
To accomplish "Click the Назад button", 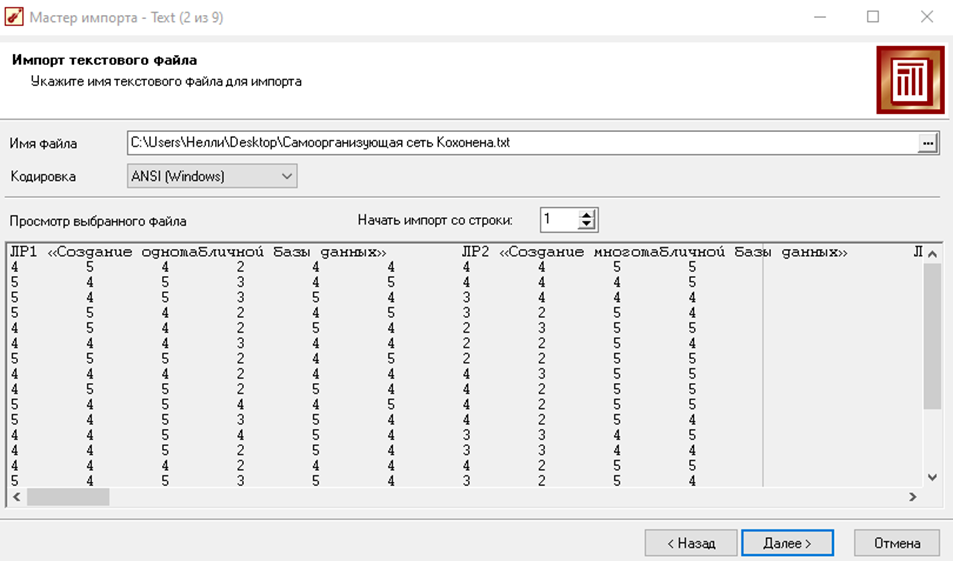I will tap(691, 543).
